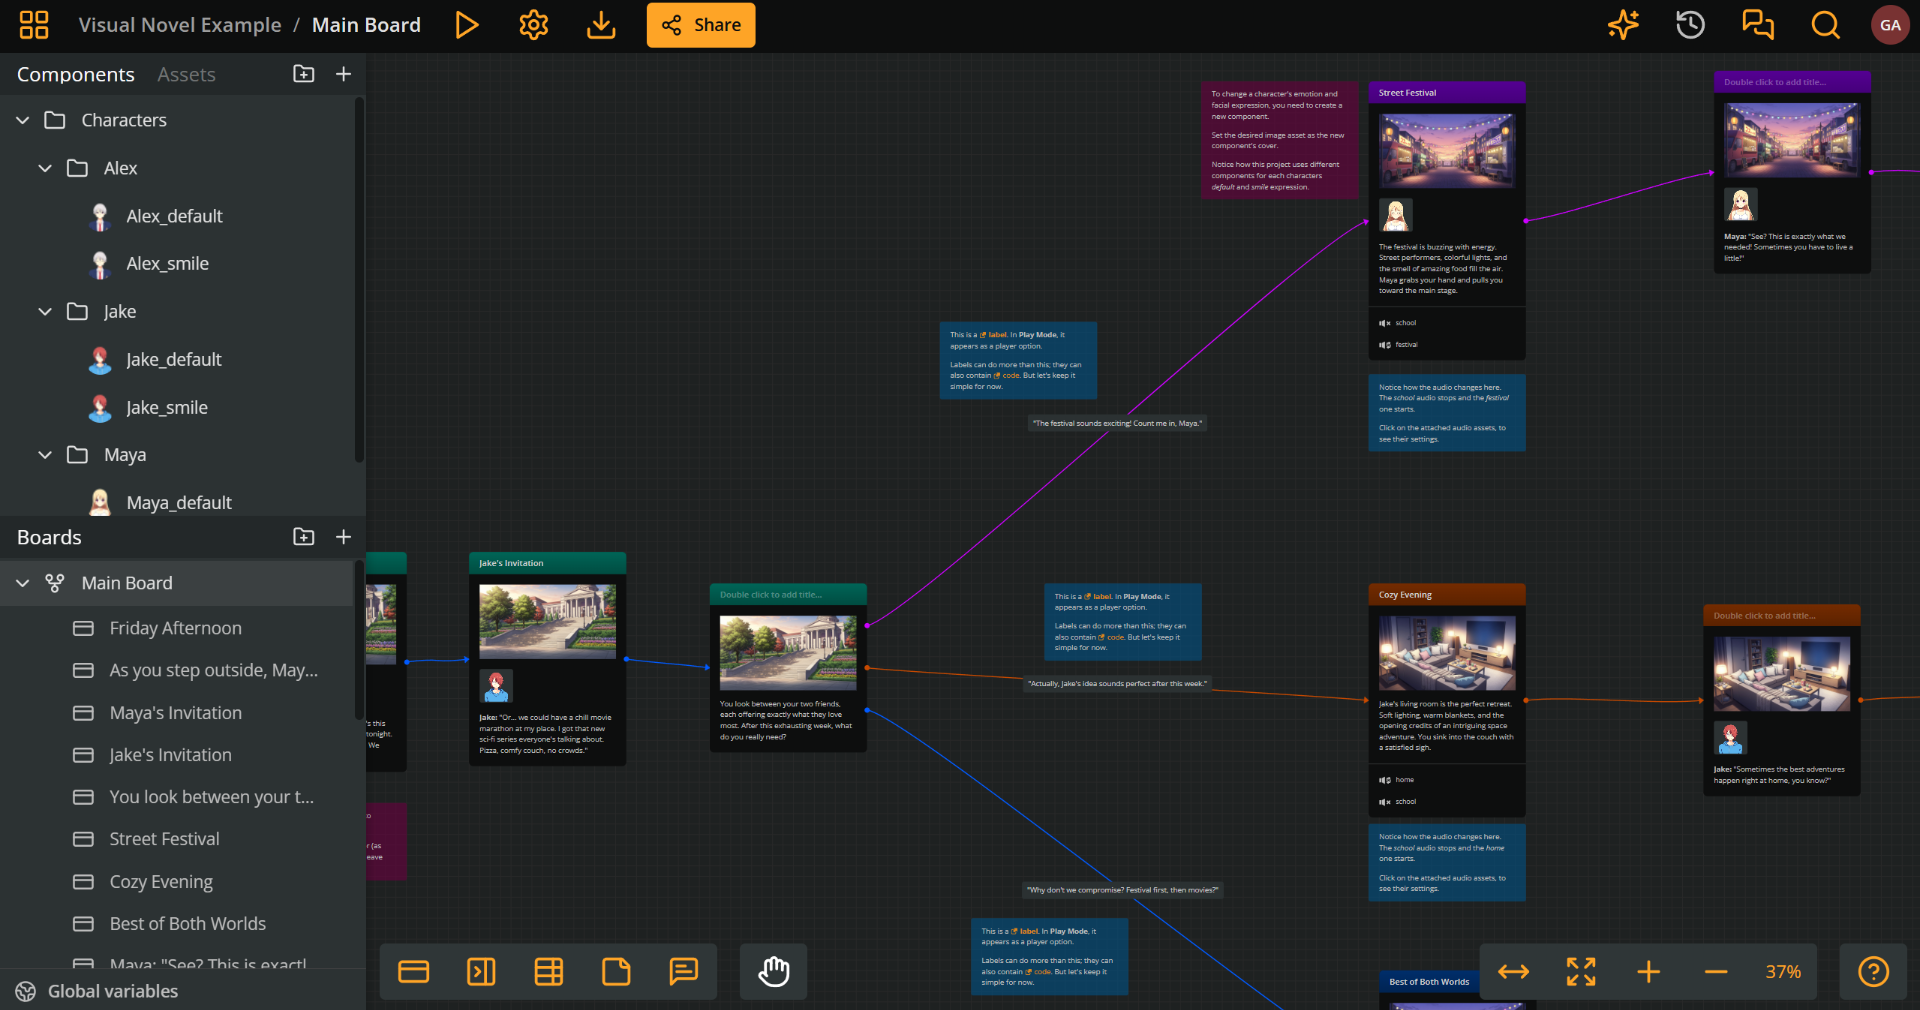Add a comment note from bottom toolbar
Viewport: 1920px width, 1010px height.
[683, 971]
